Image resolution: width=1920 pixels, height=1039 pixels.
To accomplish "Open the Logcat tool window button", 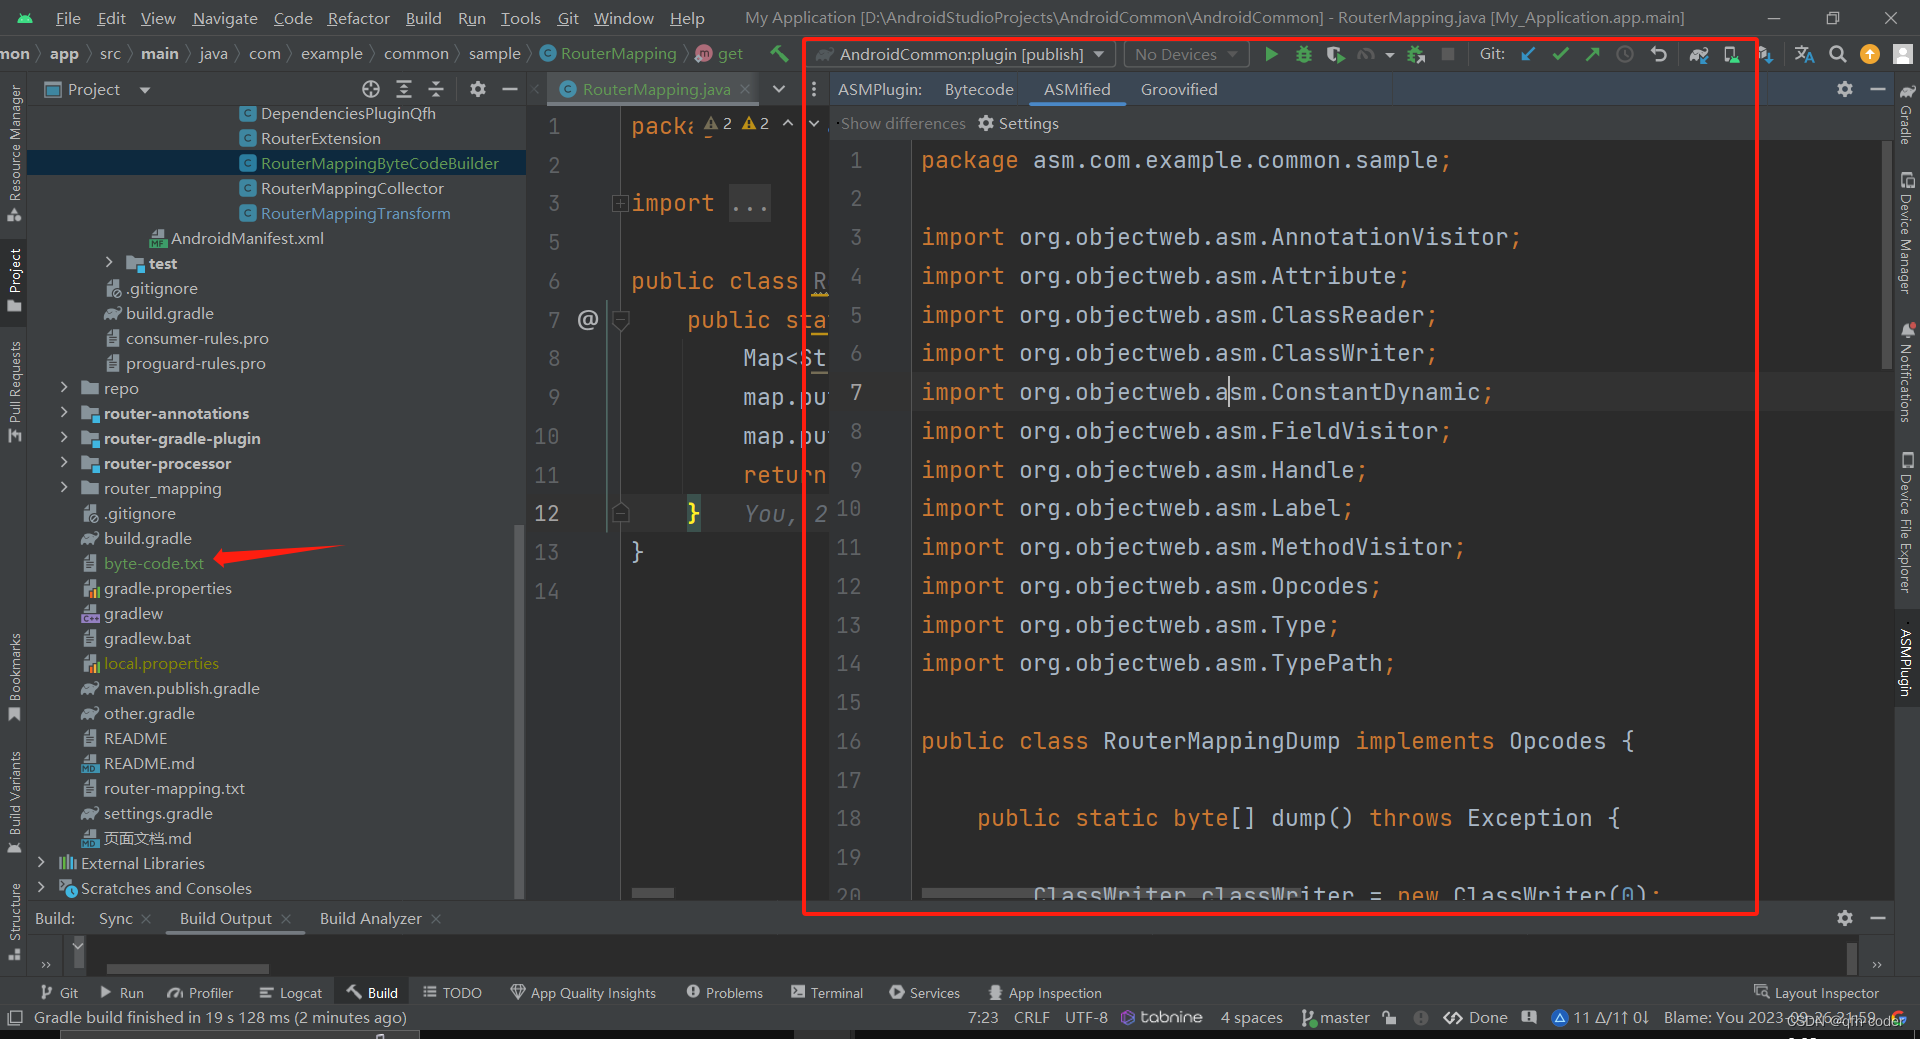I will pyautogui.click(x=290, y=993).
